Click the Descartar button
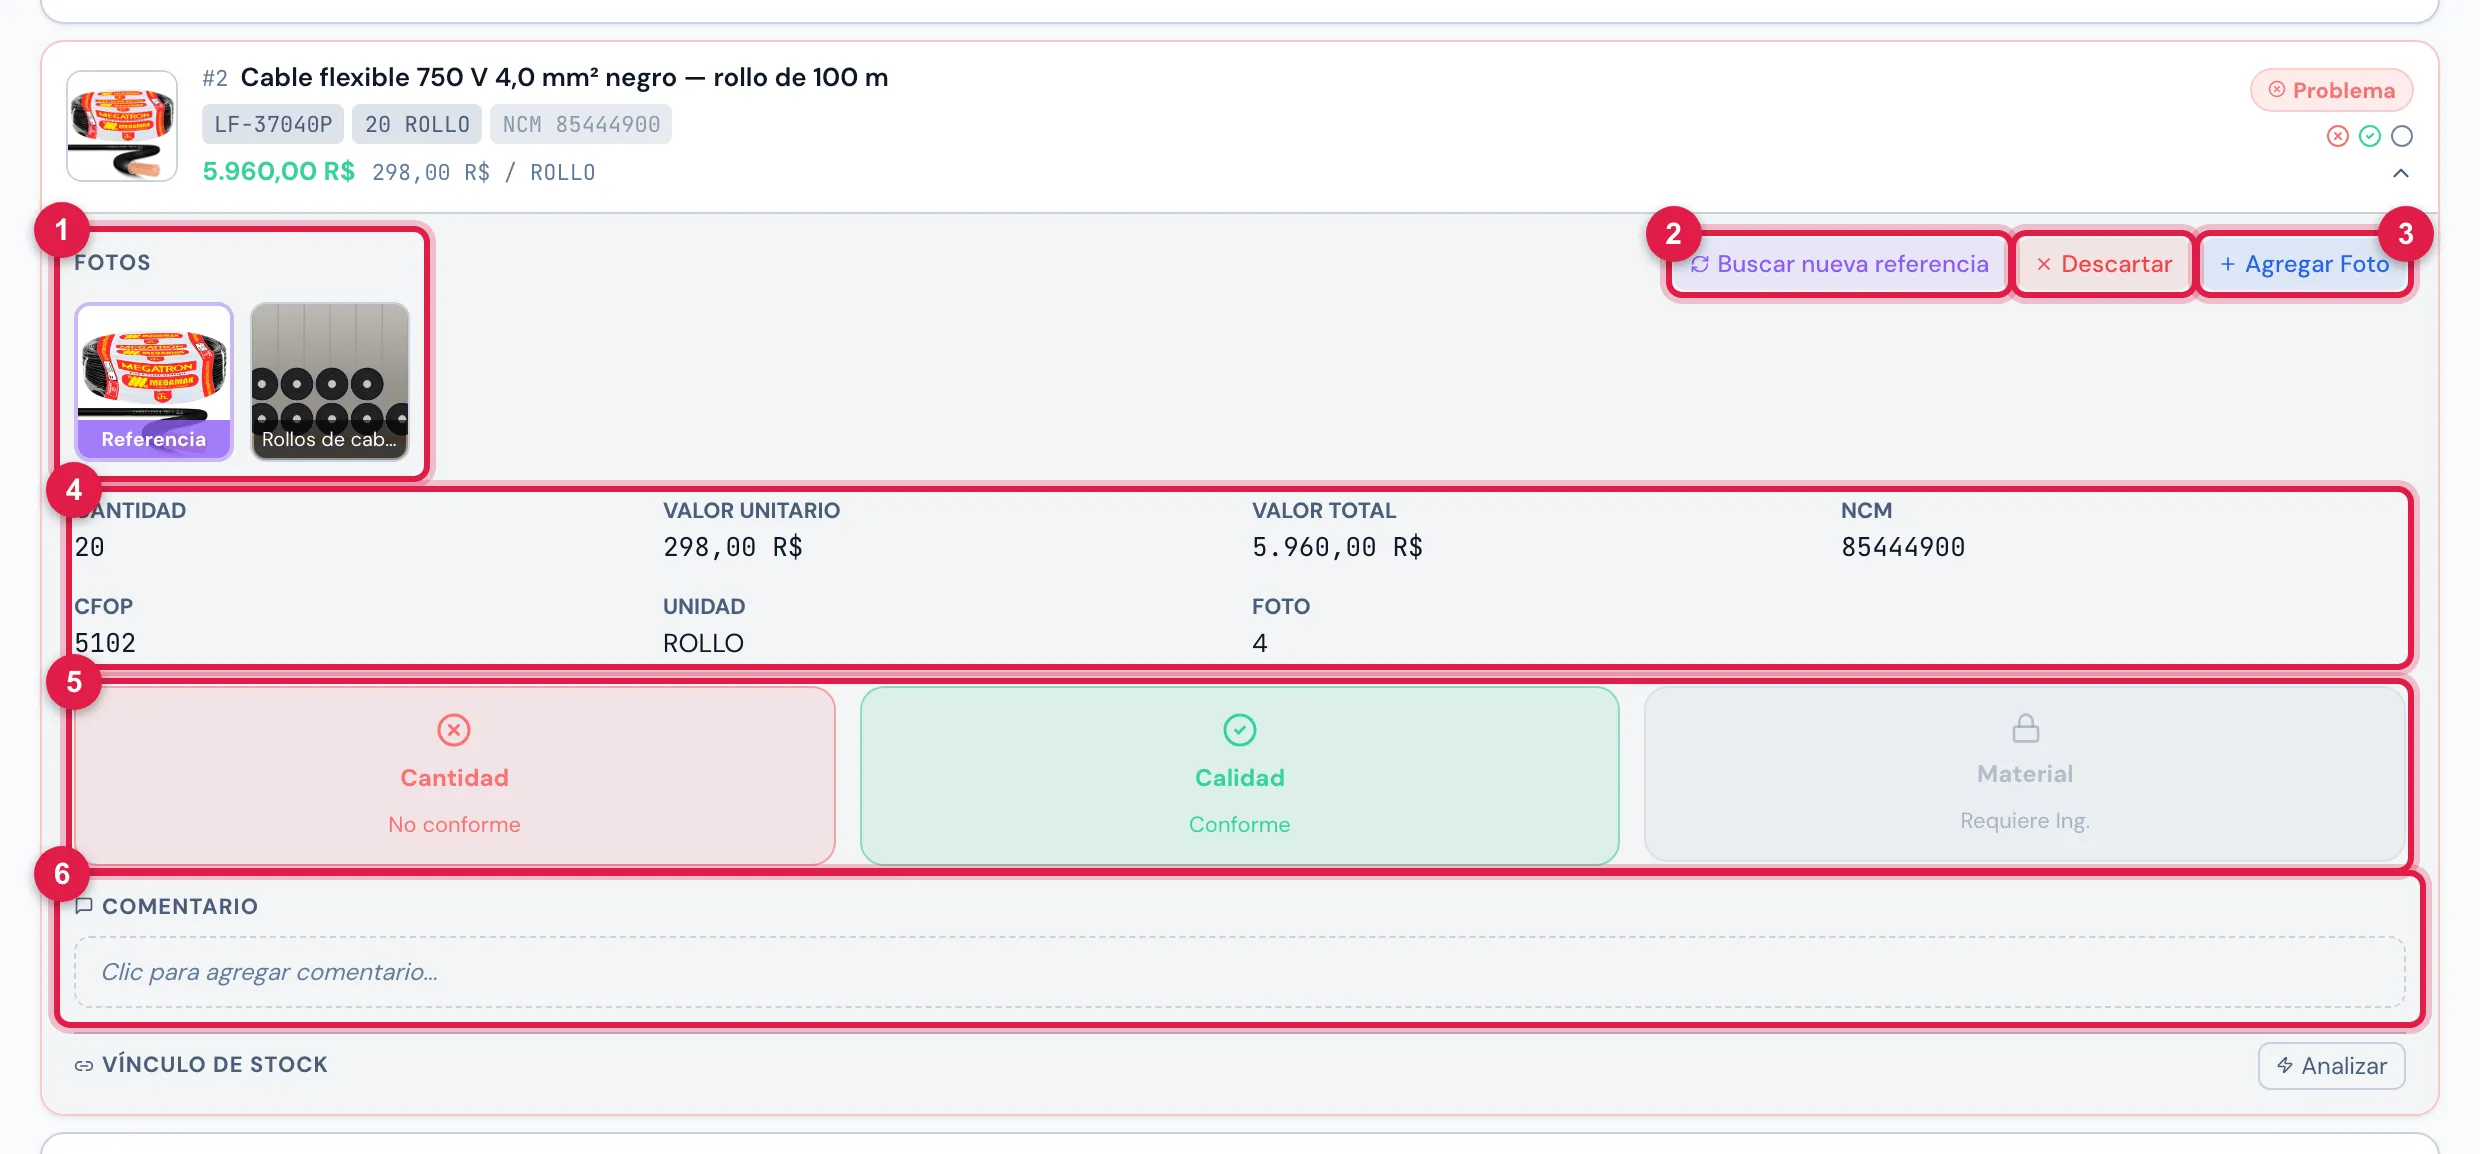 pos(2104,264)
